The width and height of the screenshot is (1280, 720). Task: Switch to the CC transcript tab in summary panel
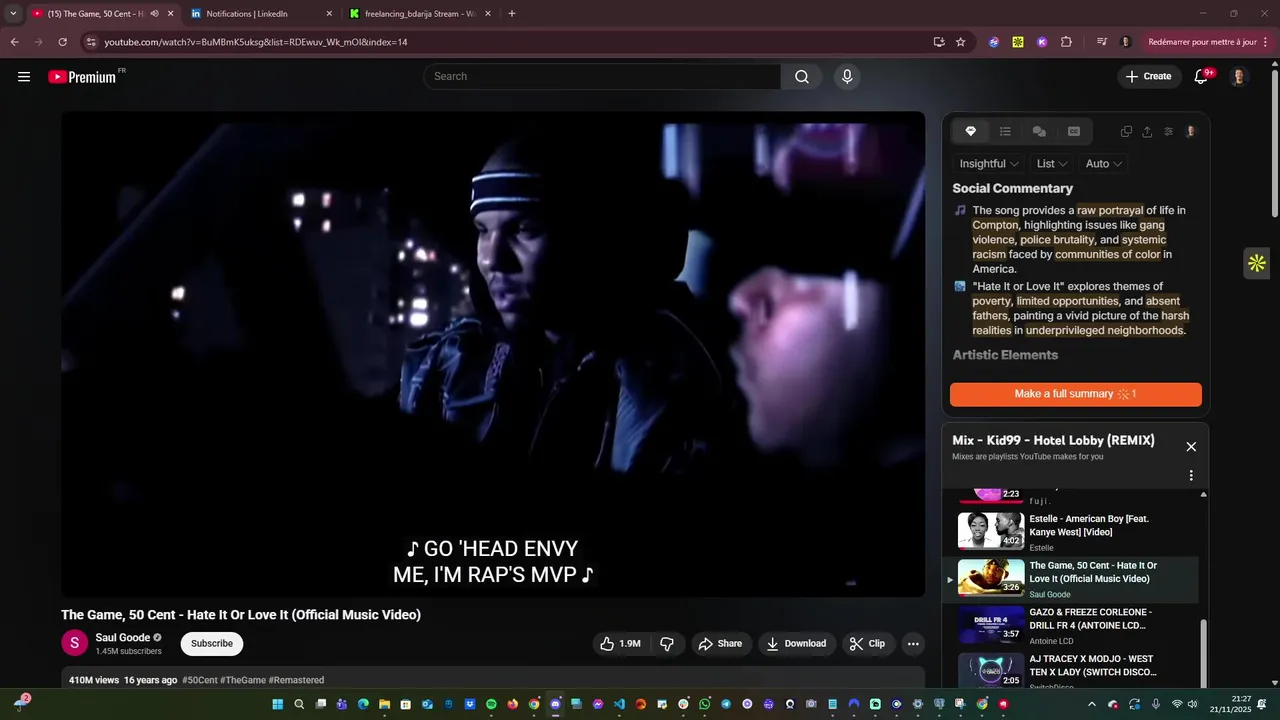click(x=1074, y=131)
